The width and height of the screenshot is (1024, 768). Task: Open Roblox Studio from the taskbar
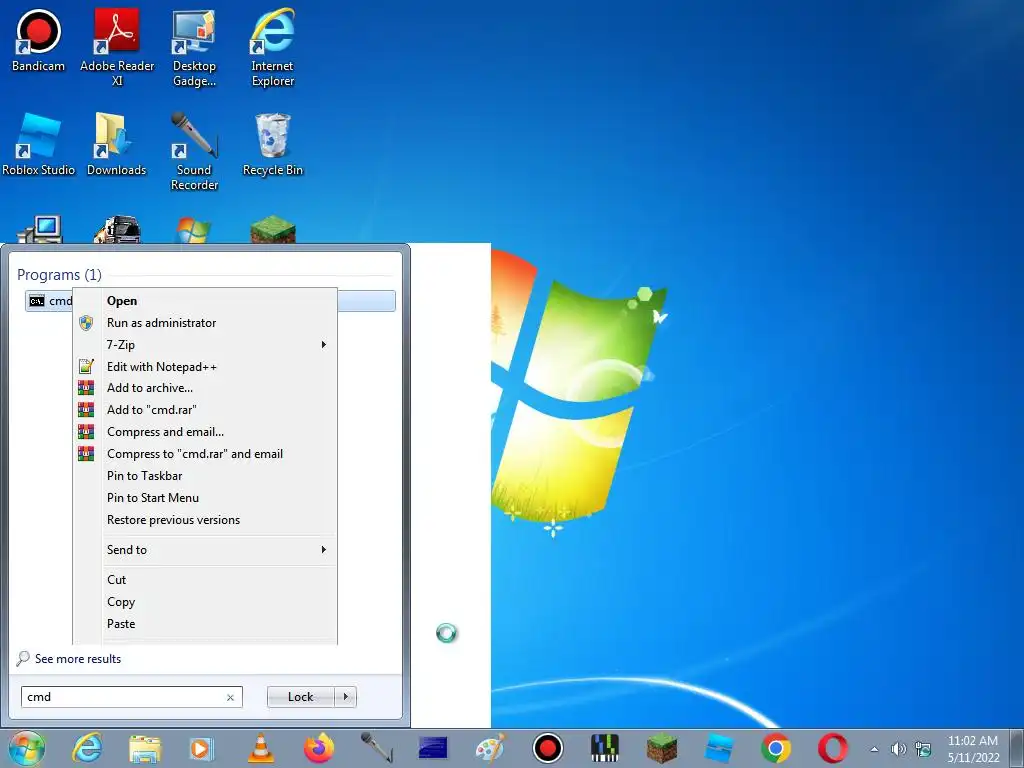coord(719,748)
